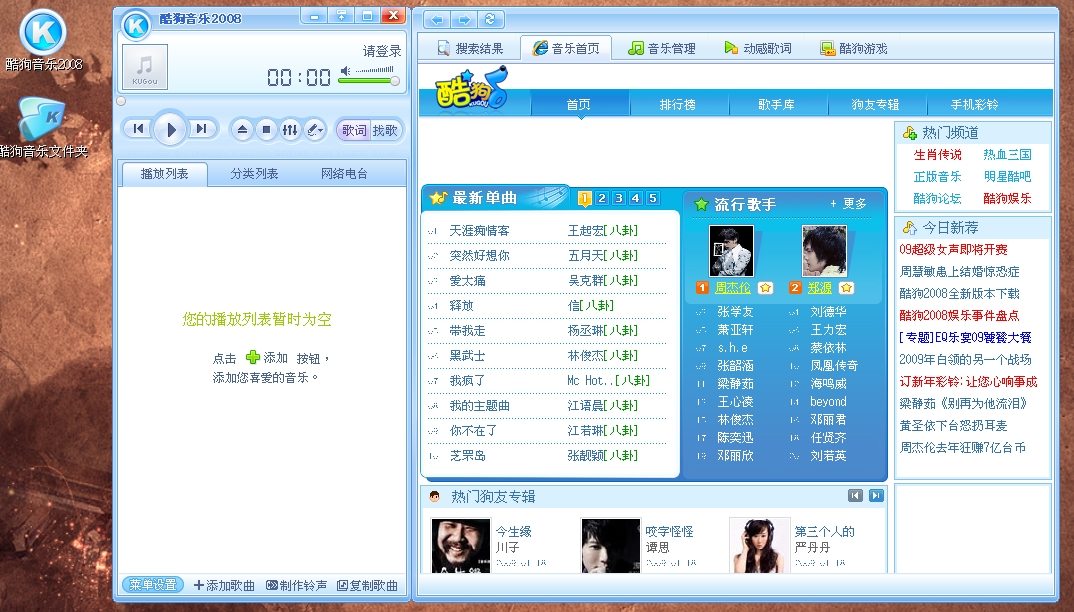Click 添加歌曲 to add songs
The width and height of the screenshot is (1074, 612).
click(224, 585)
